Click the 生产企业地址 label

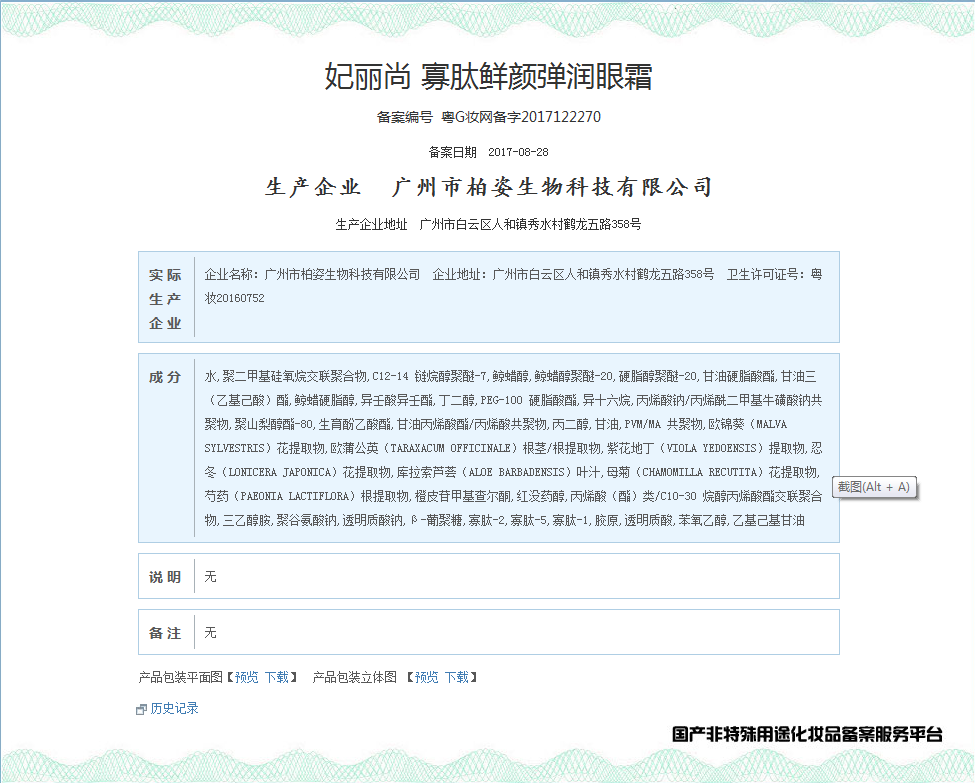371,225
